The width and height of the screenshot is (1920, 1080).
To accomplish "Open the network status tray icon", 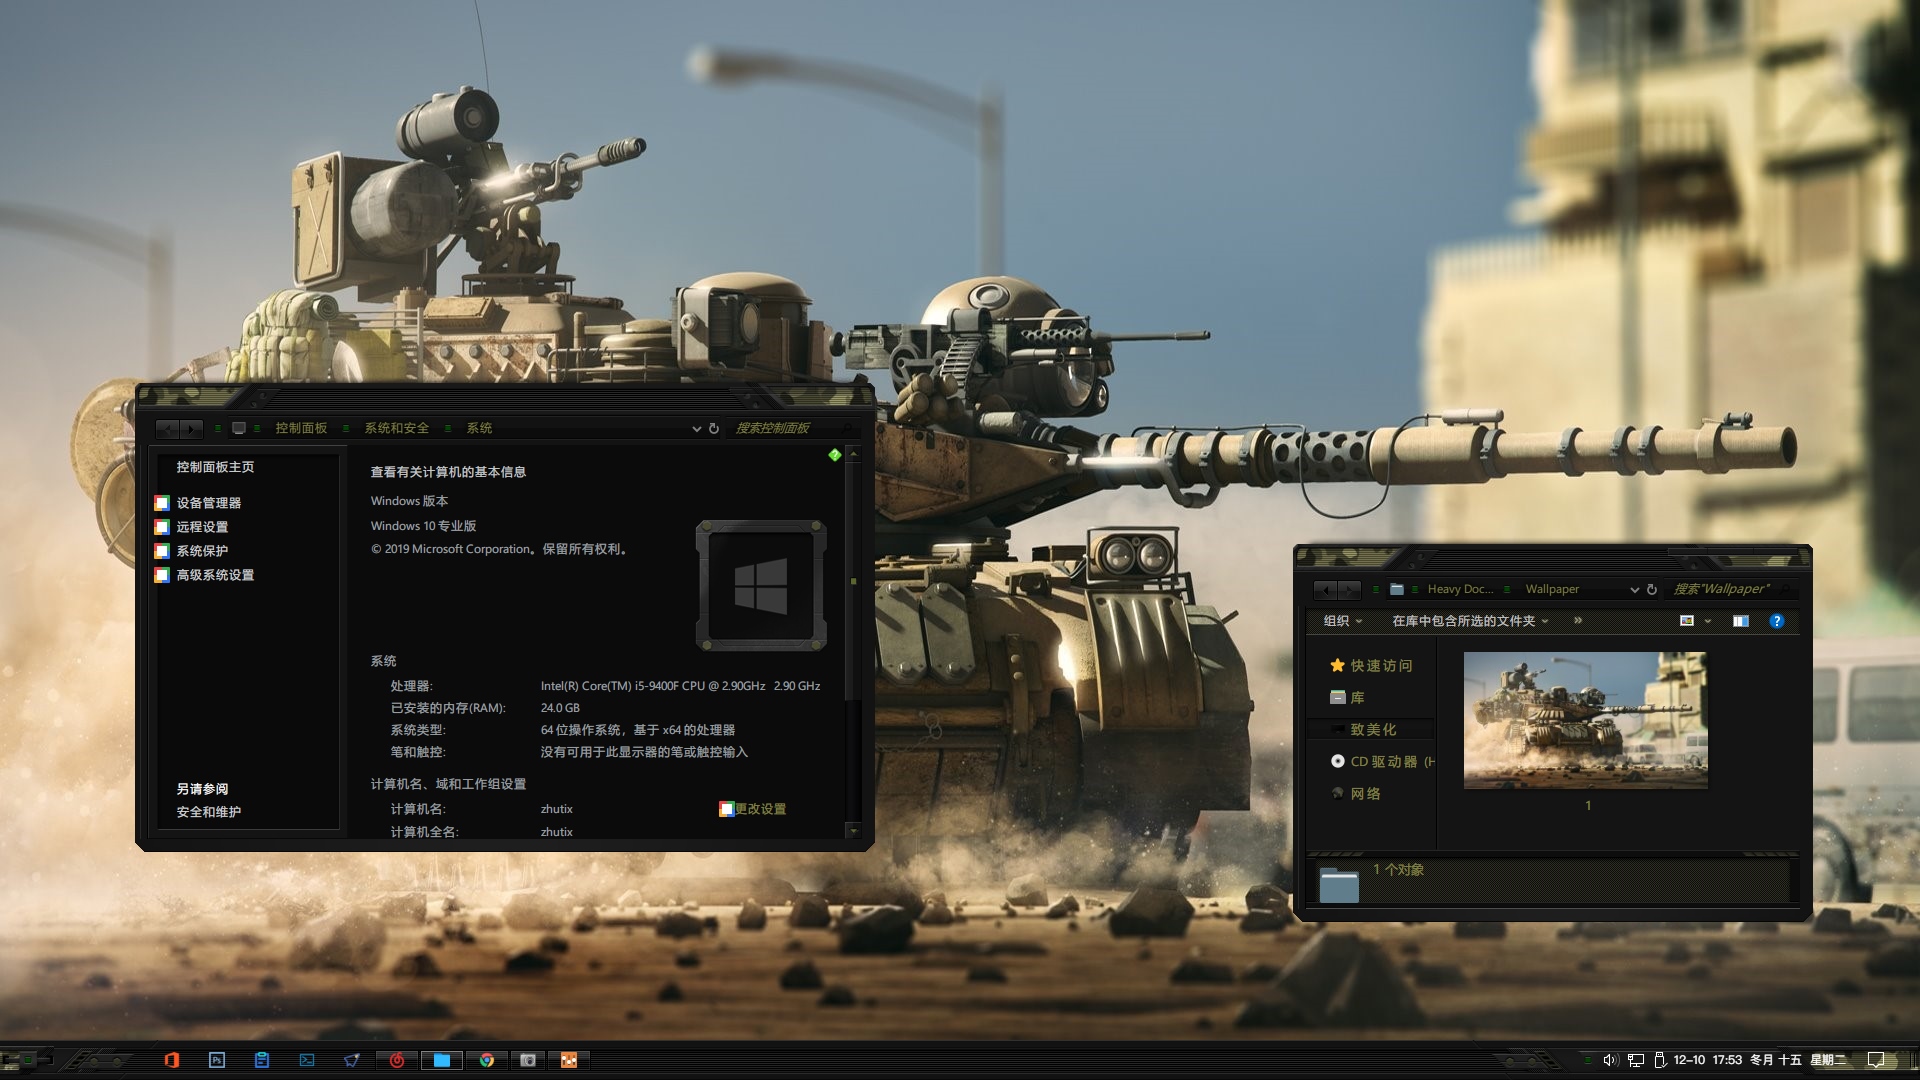I will [1635, 1060].
